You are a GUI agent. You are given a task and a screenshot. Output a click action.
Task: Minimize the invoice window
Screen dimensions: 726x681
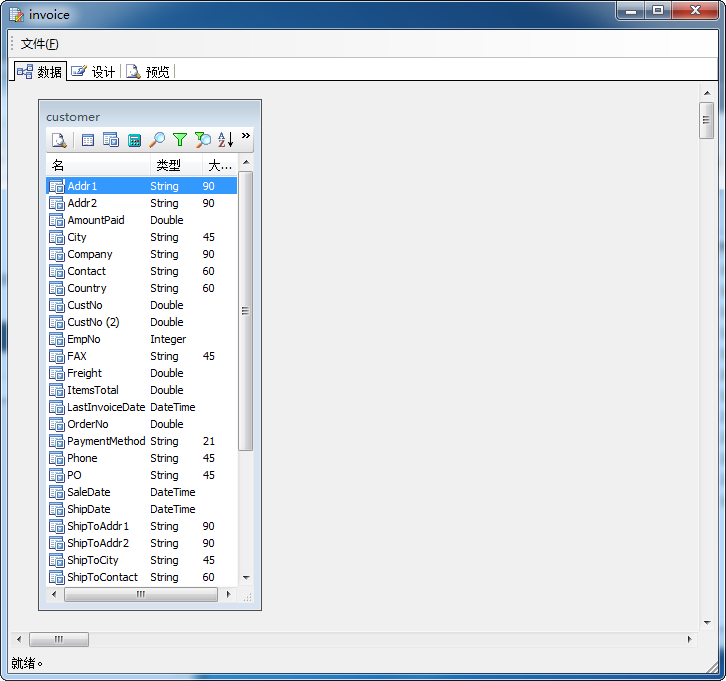tap(631, 10)
